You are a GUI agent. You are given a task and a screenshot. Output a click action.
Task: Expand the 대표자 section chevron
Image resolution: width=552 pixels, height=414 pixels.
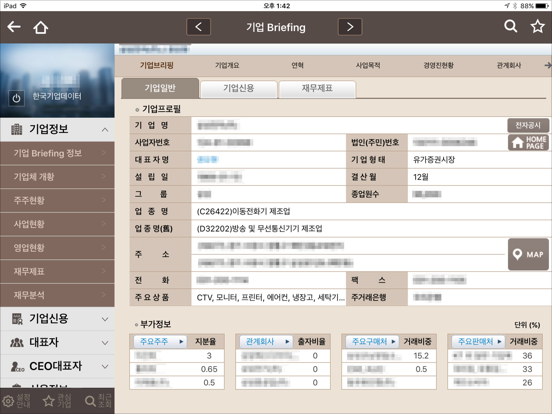tap(105, 343)
